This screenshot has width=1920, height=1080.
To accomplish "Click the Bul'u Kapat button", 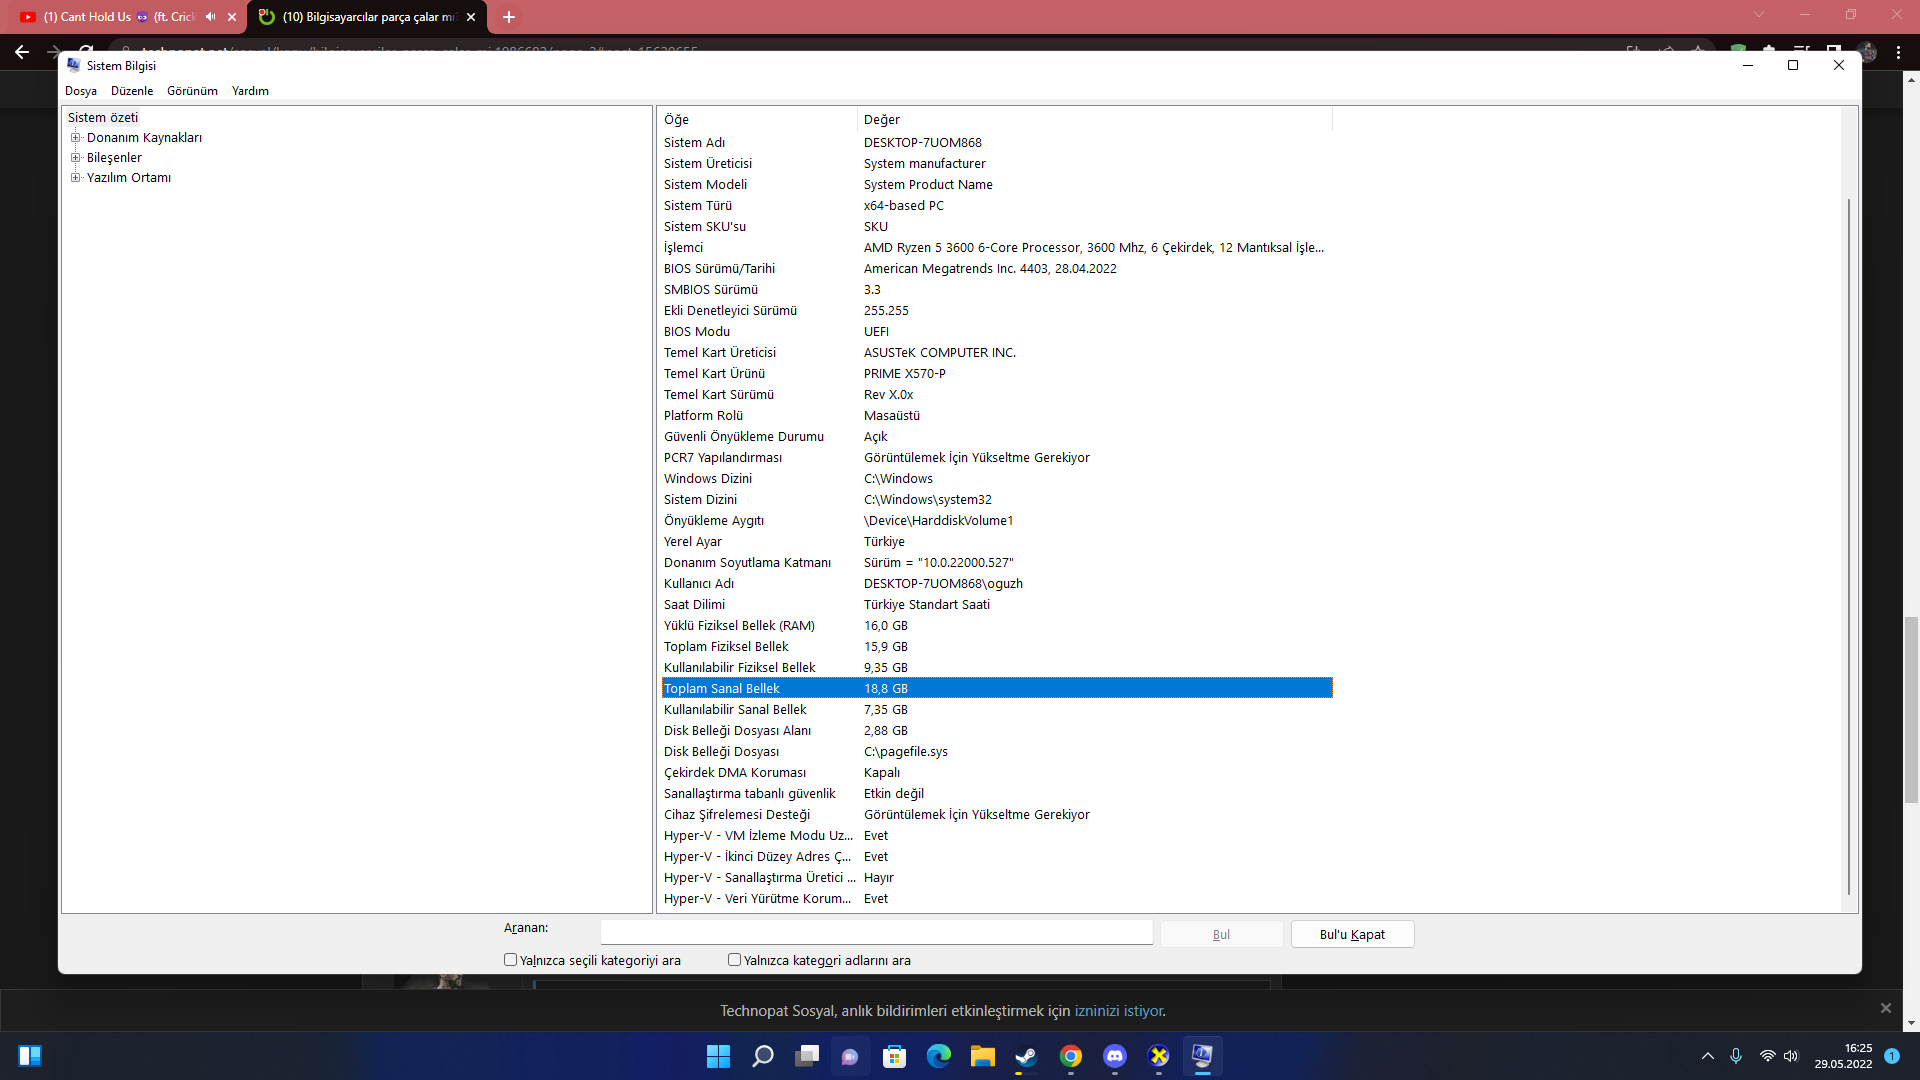I will coord(1352,934).
